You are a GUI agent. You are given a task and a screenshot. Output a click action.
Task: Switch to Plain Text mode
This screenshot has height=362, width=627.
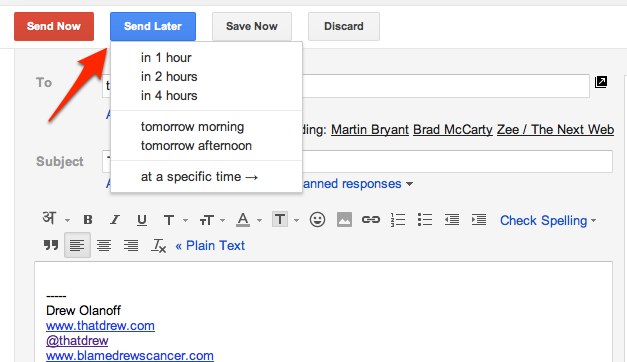210,245
